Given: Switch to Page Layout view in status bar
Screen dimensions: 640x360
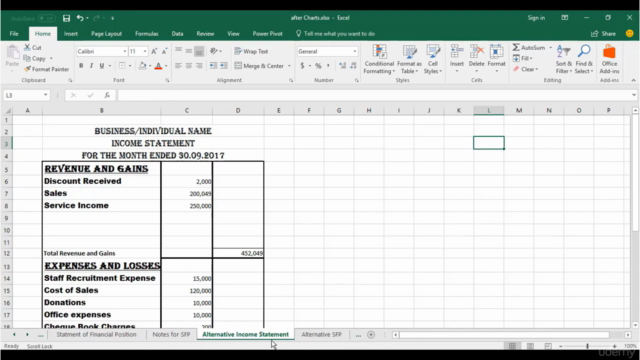Looking at the screenshot, I should click(530, 346).
